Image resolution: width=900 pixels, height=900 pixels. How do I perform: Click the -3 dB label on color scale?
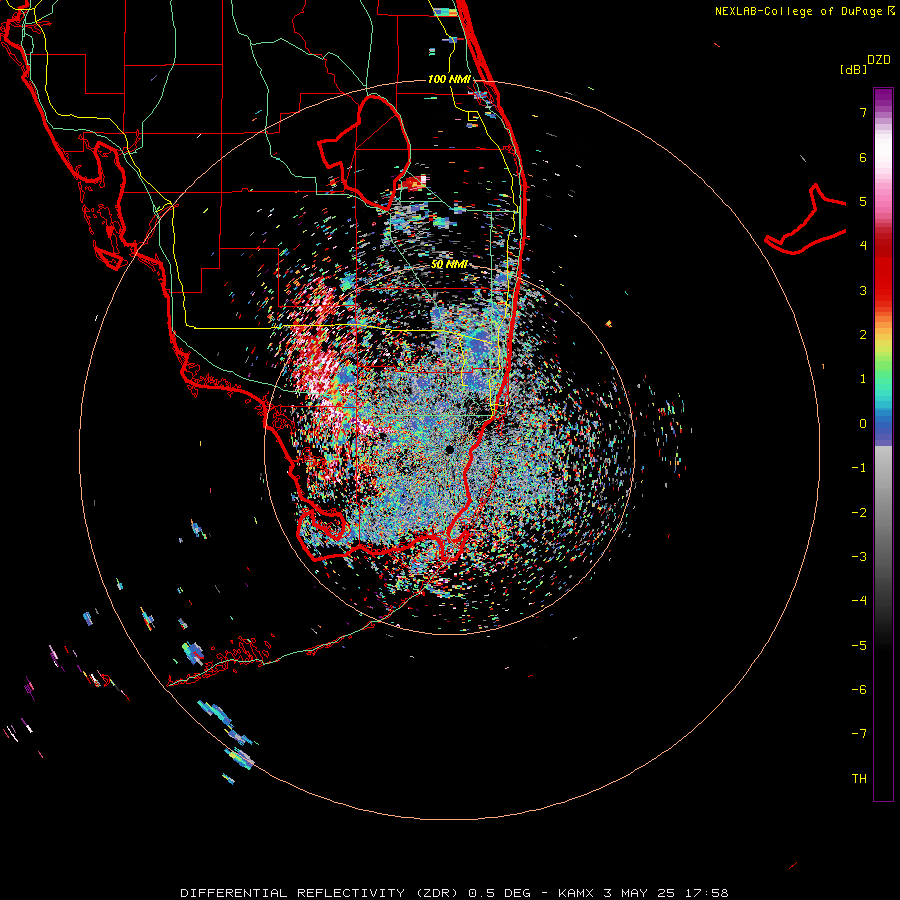tap(859, 556)
